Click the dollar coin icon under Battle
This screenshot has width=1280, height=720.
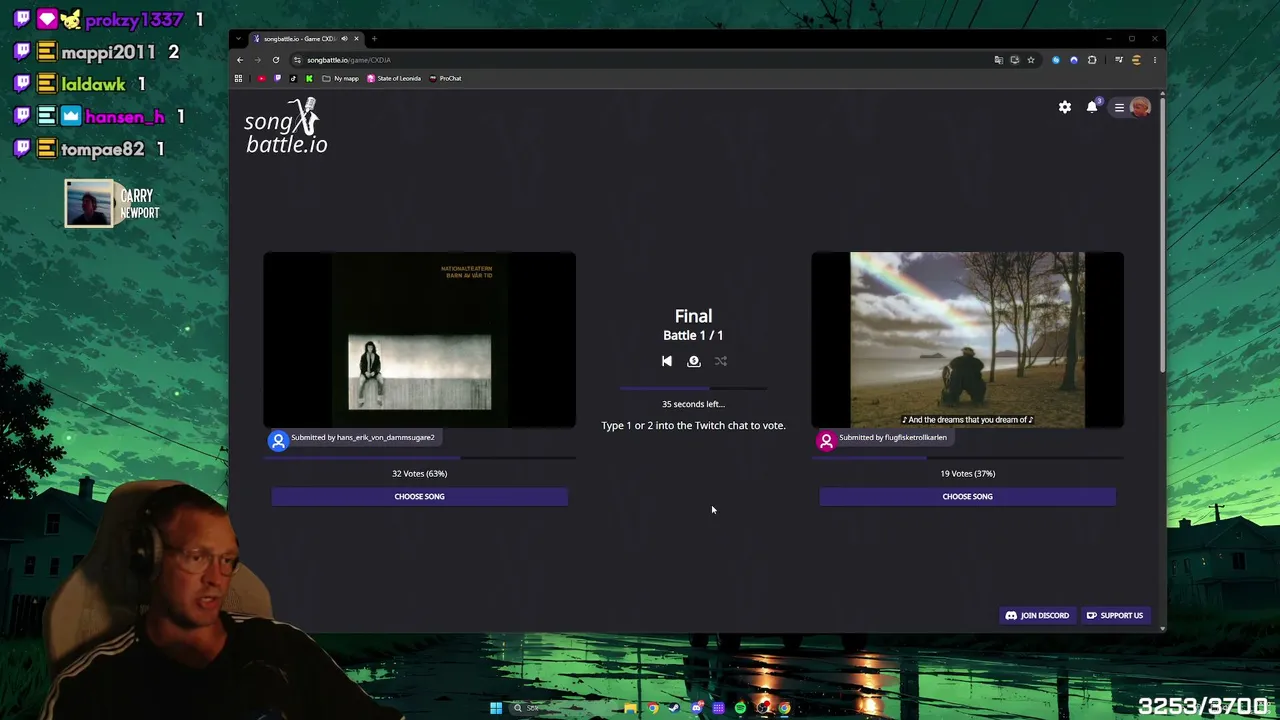pos(694,361)
